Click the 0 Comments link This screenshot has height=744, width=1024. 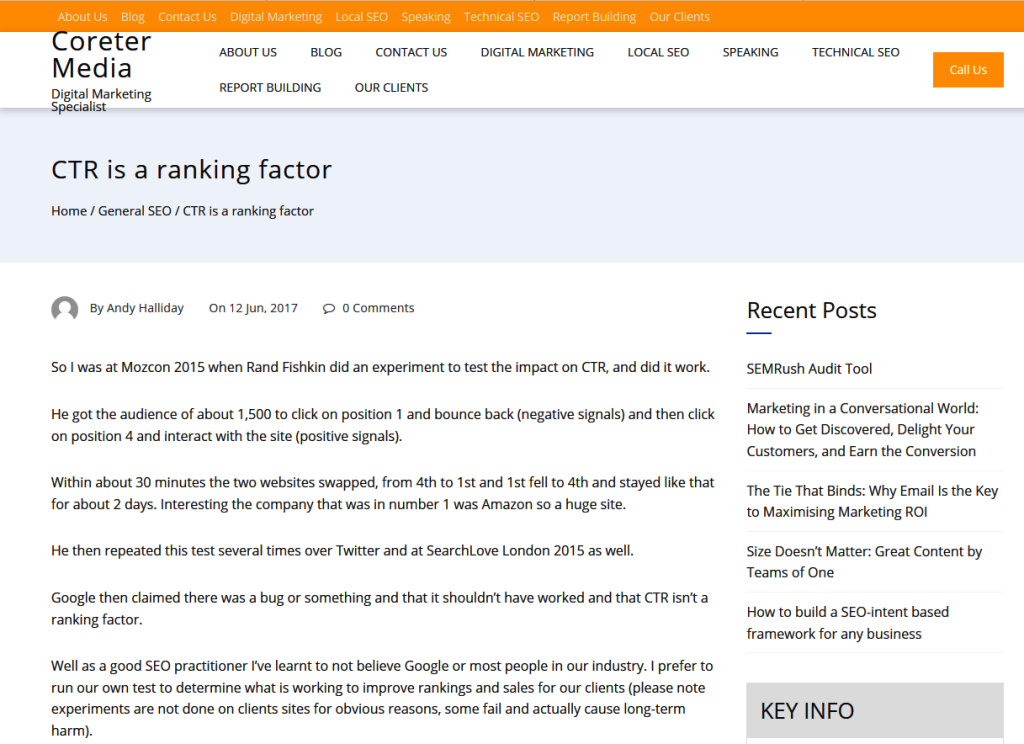(x=376, y=308)
